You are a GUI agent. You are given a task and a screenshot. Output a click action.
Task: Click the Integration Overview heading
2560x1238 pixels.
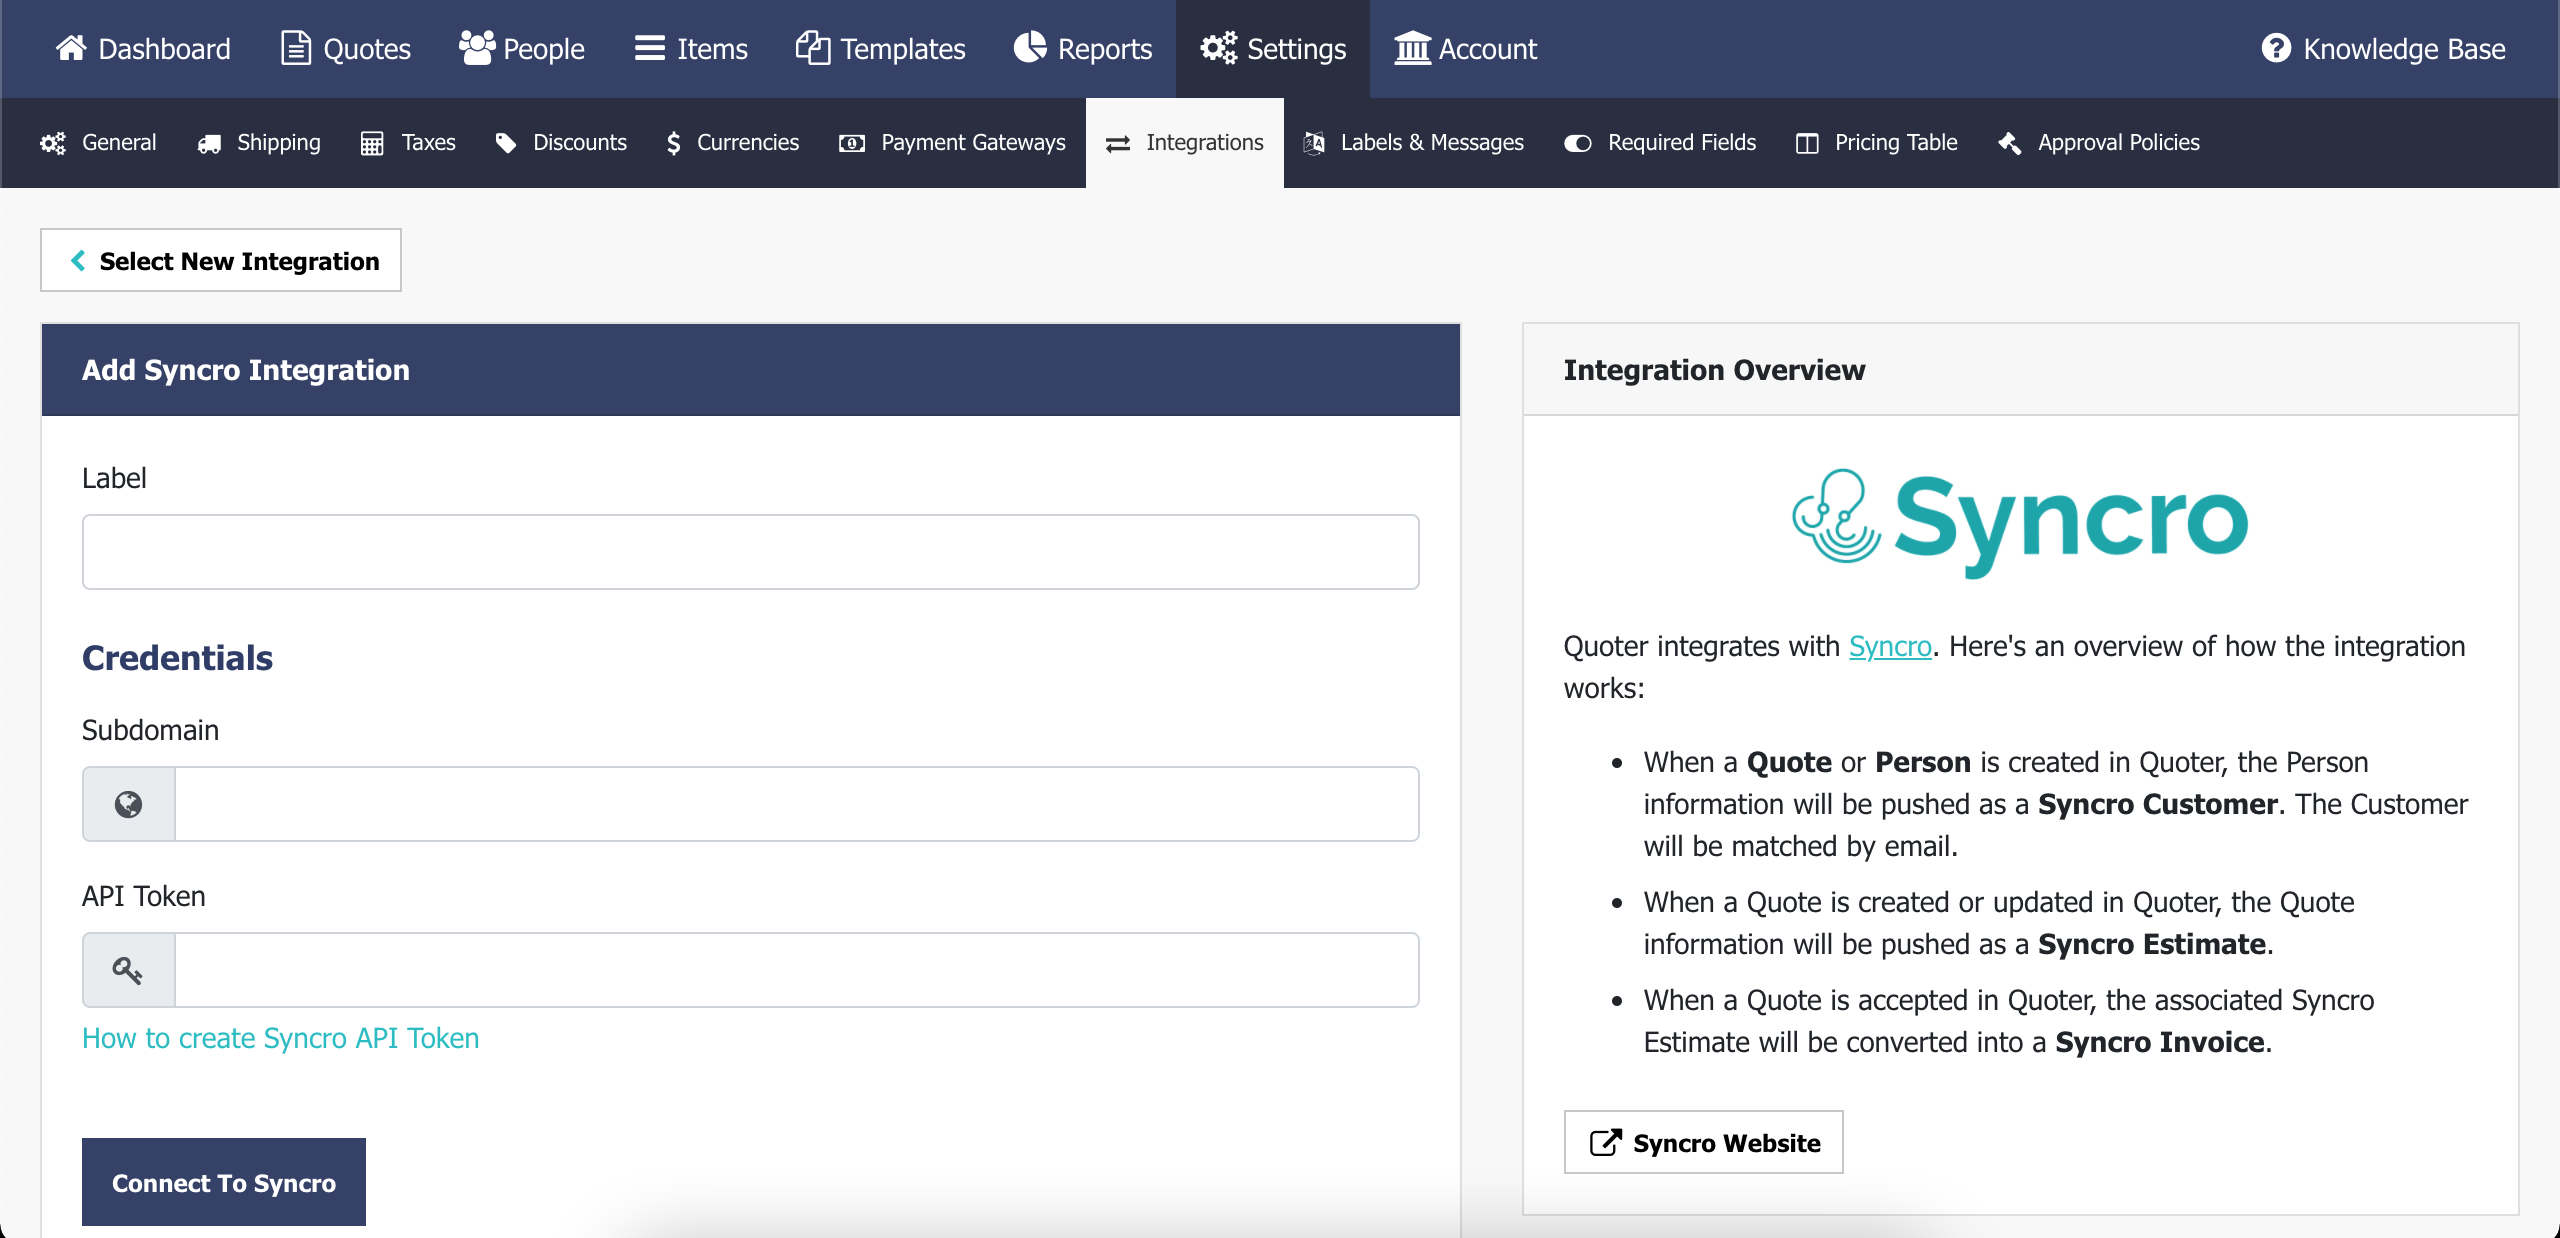pyautogui.click(x=1714, y=370)
